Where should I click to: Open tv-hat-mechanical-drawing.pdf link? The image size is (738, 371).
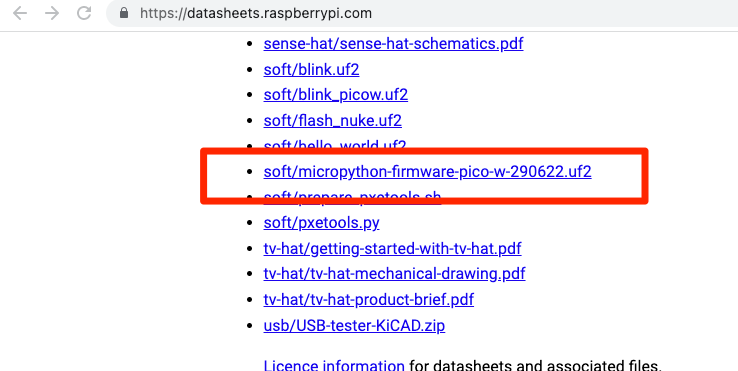point(394,274)
